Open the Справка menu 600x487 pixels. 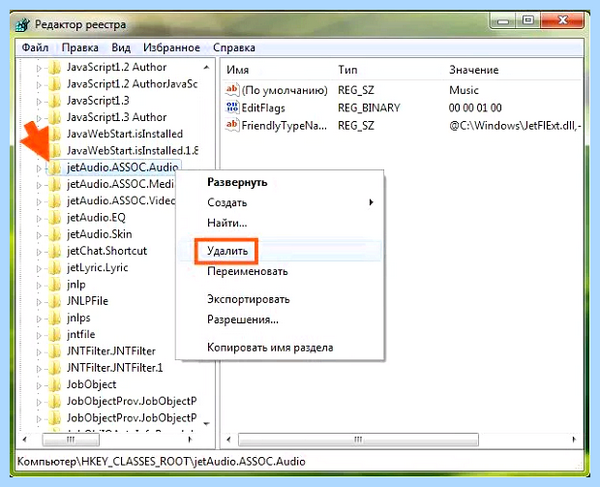(x=234, y=48)
